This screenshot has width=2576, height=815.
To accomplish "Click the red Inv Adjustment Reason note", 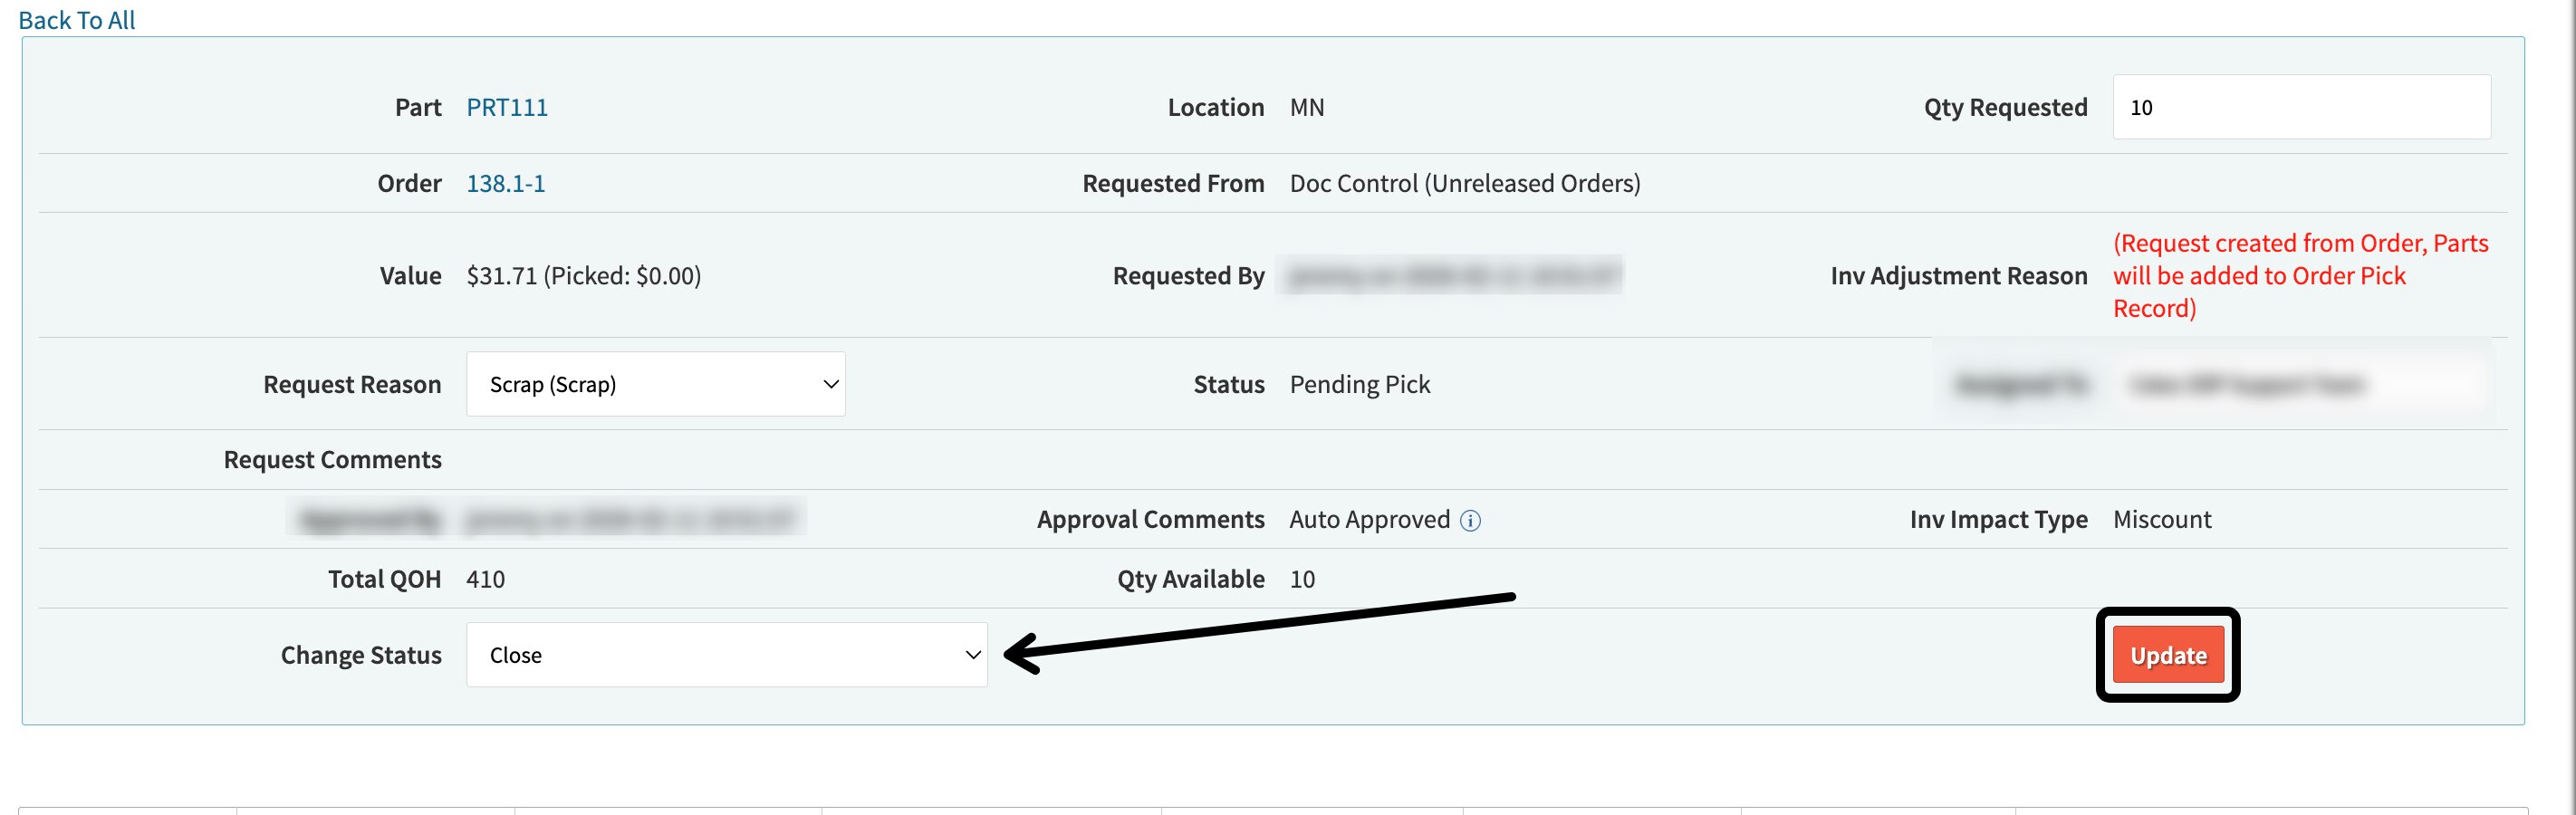I will (2298, 275).
